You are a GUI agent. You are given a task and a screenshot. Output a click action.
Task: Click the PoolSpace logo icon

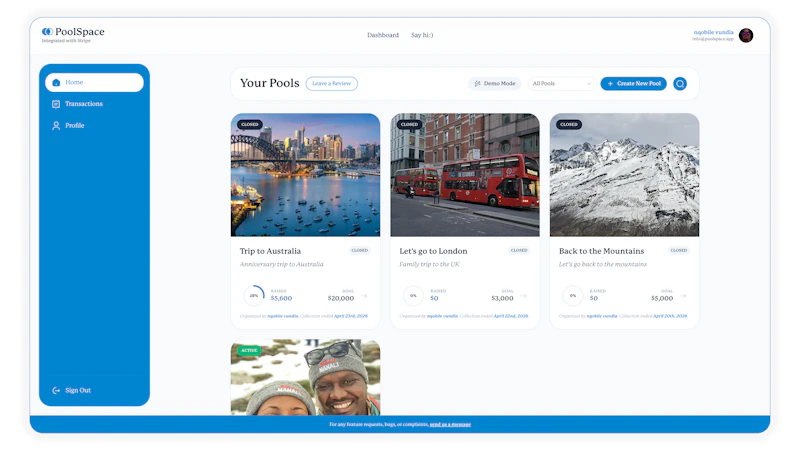pyautogui.click(x=47, y=32)
